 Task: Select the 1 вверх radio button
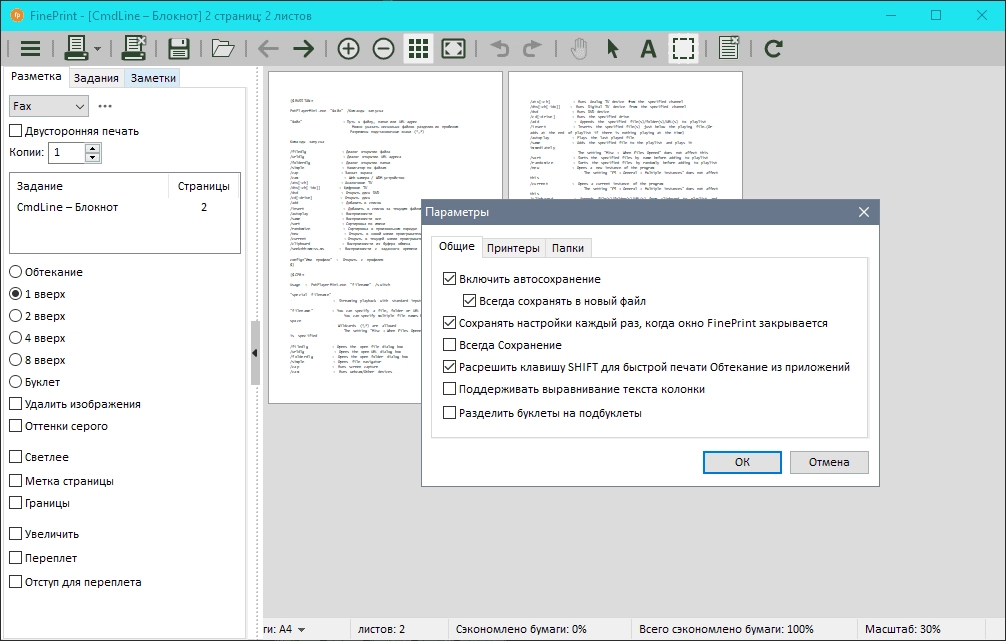click(15, 294)
